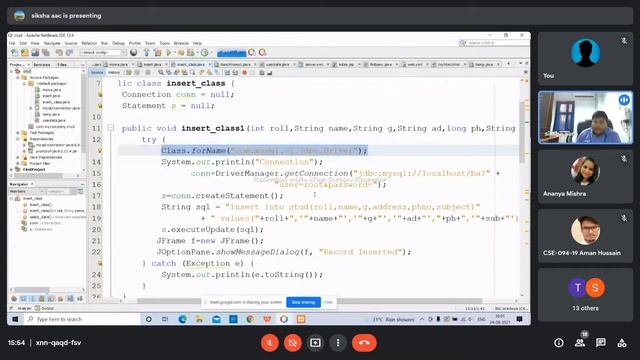
Task: Open Meet more options menu
Action: (x=338, y=343)
